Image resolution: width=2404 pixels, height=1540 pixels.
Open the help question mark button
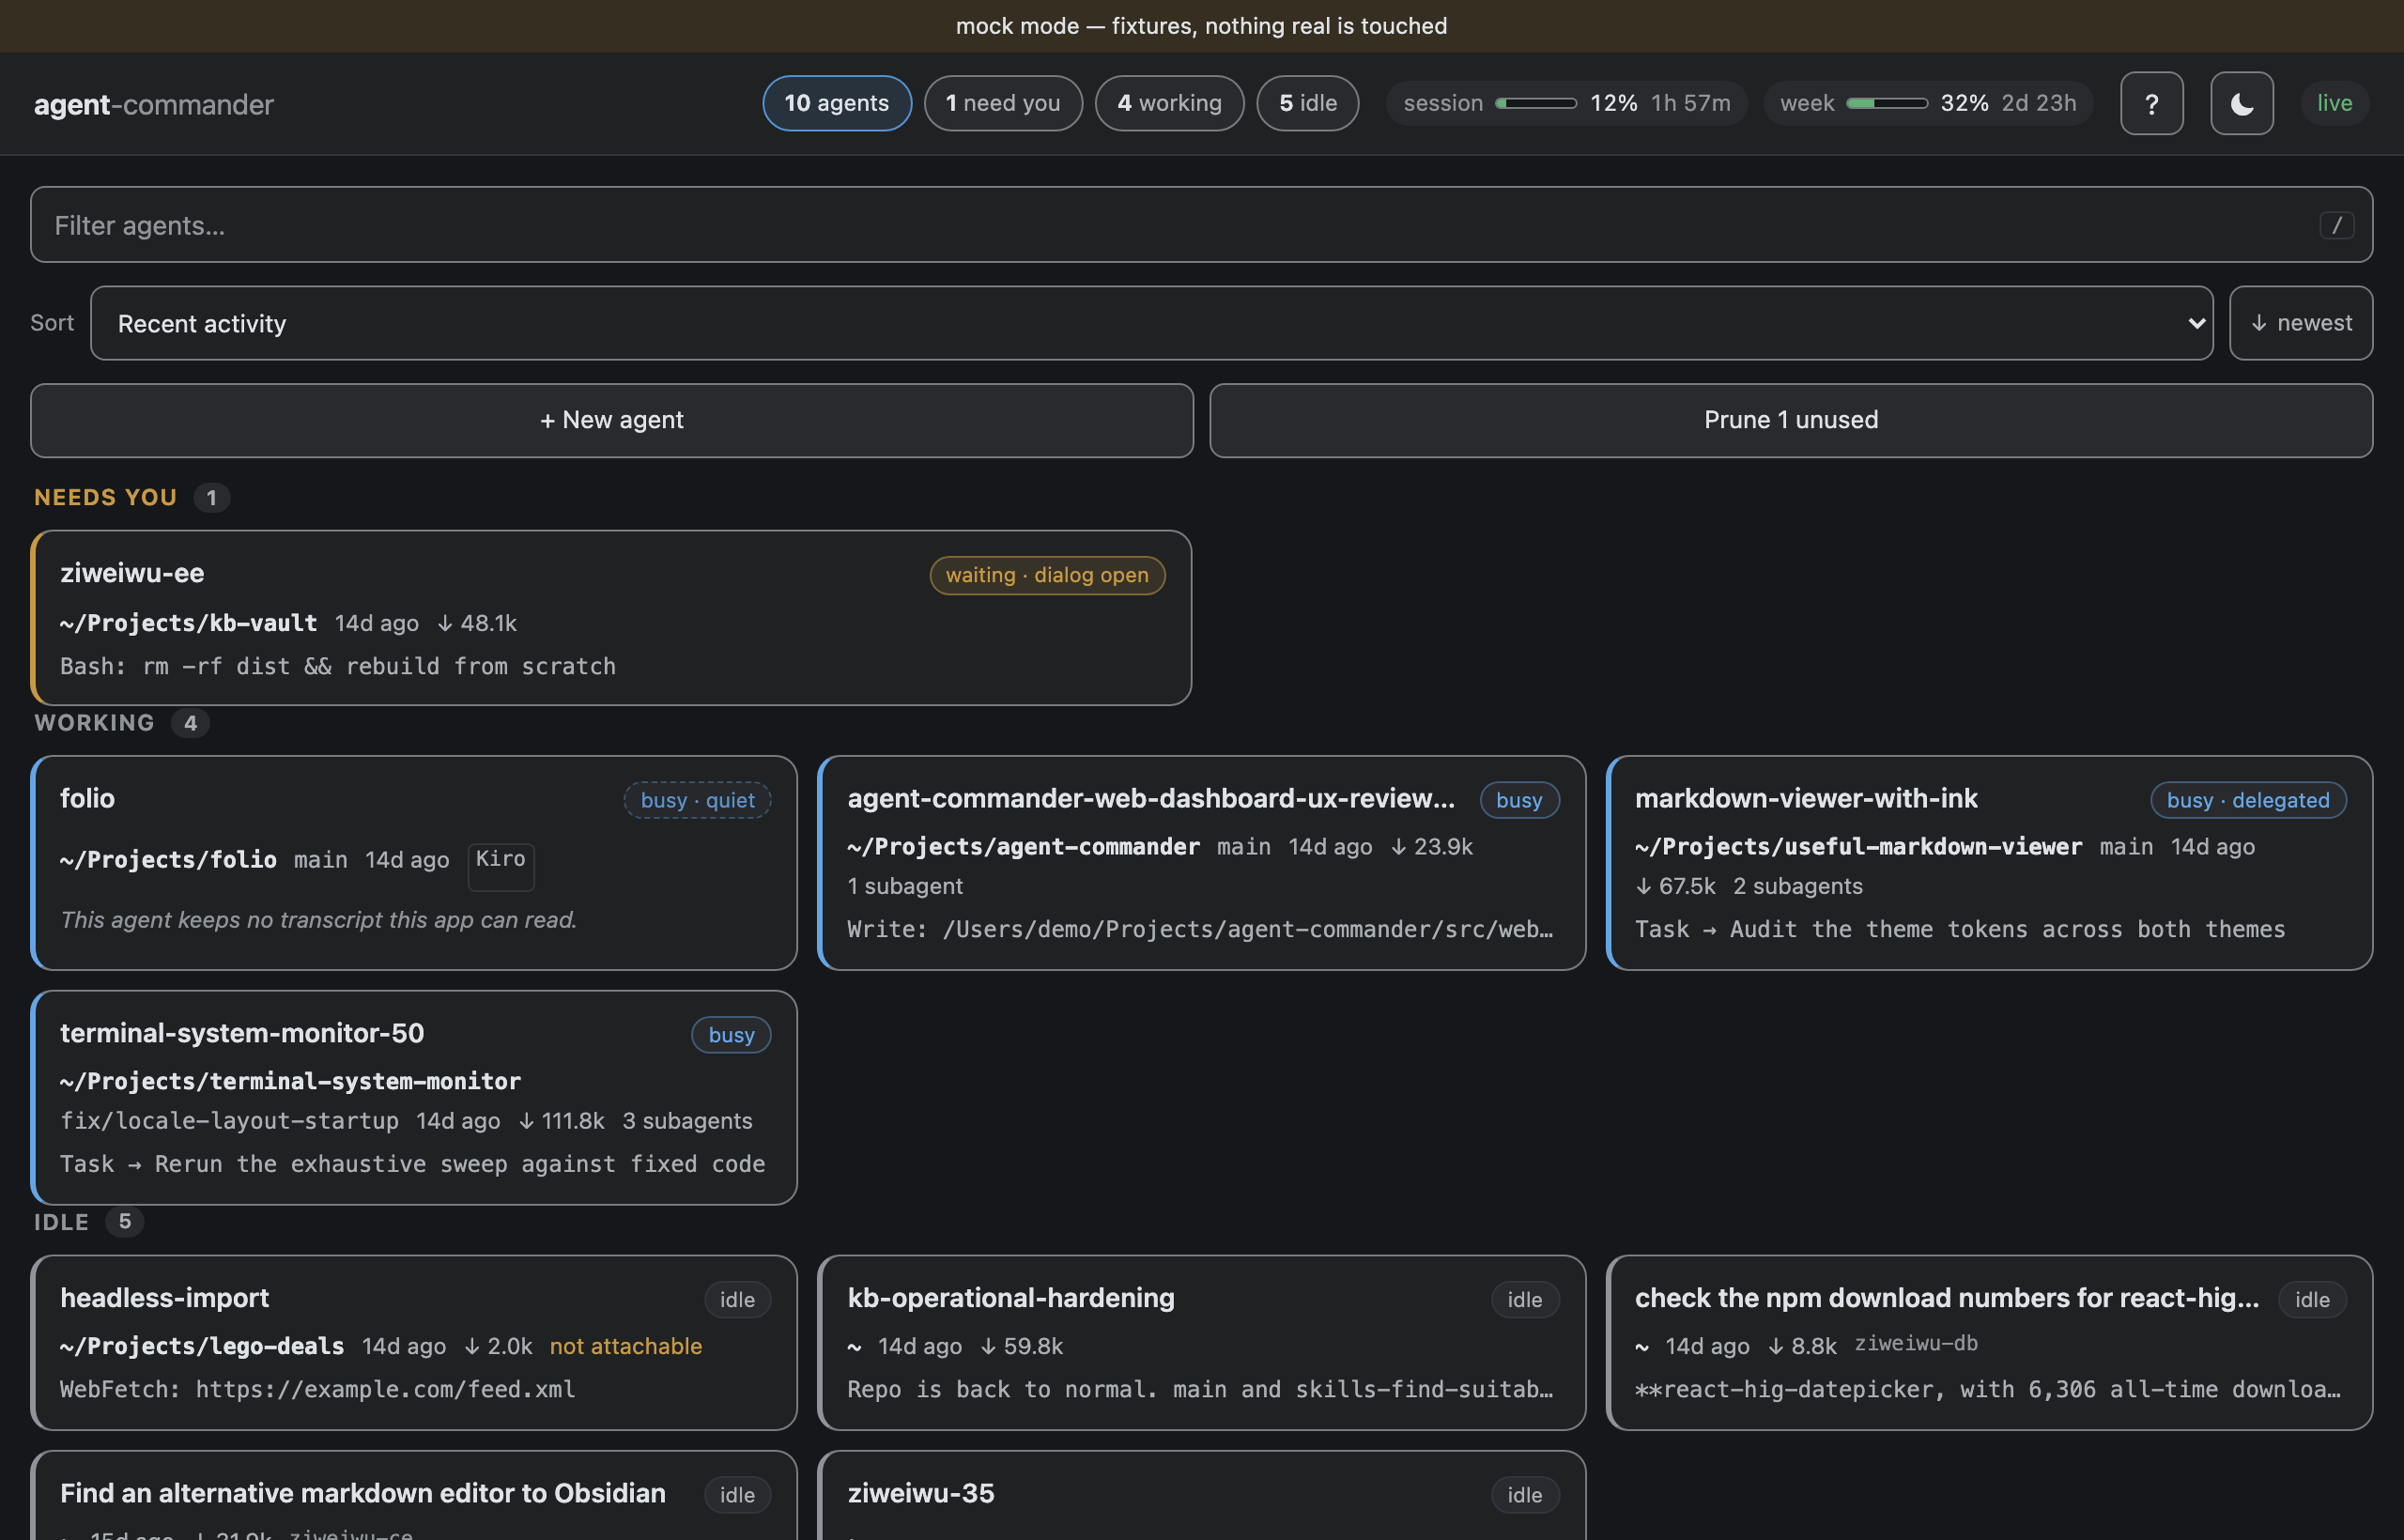pyautogui.click(x=2151, y=103)
